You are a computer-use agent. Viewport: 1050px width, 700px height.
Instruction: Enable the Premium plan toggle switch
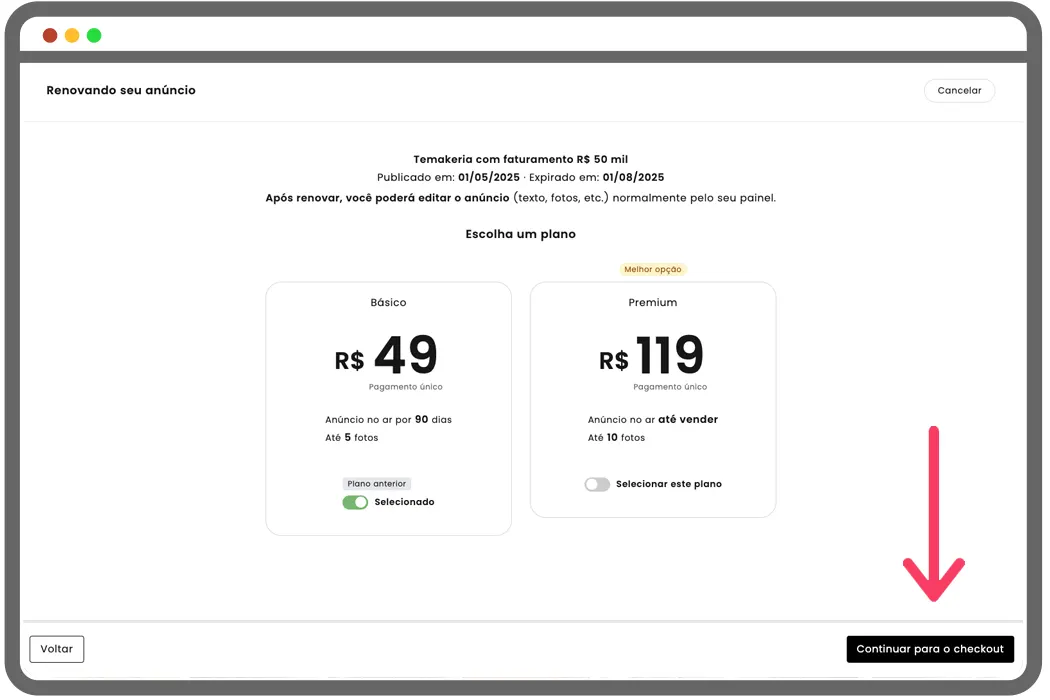pos(597,484)
